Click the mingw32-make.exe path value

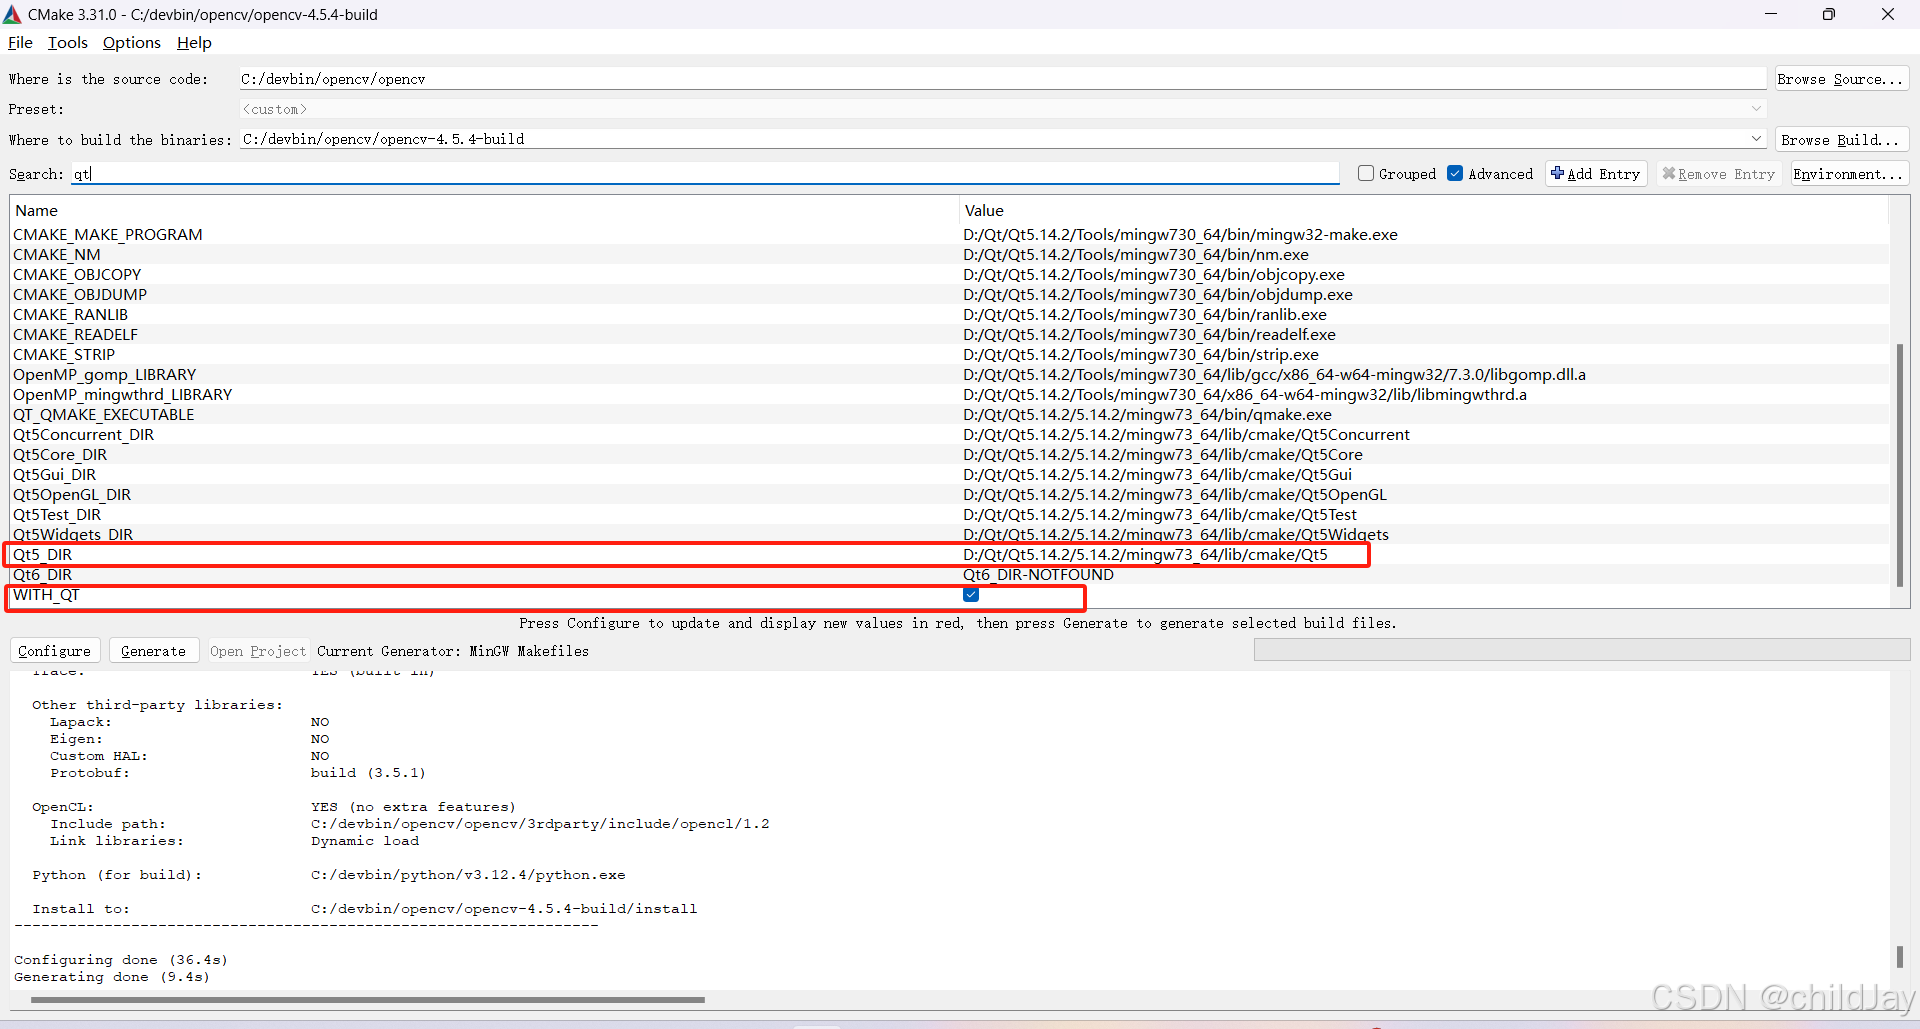click(x=1180, y=235)
